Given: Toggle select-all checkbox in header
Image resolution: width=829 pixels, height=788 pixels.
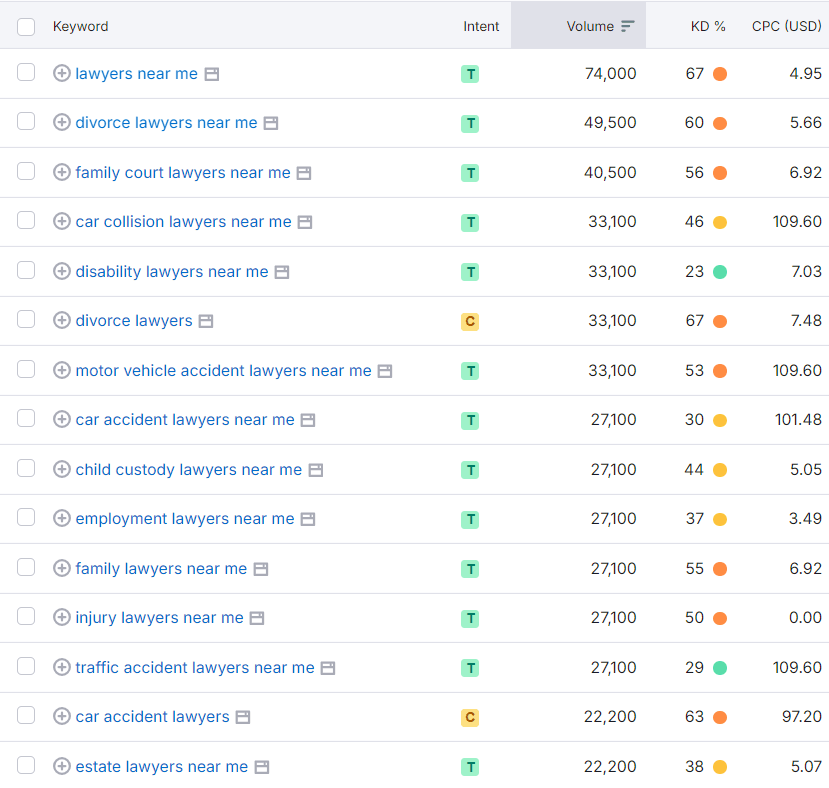Looking at the screenshot, I should [x=26, y=26].
